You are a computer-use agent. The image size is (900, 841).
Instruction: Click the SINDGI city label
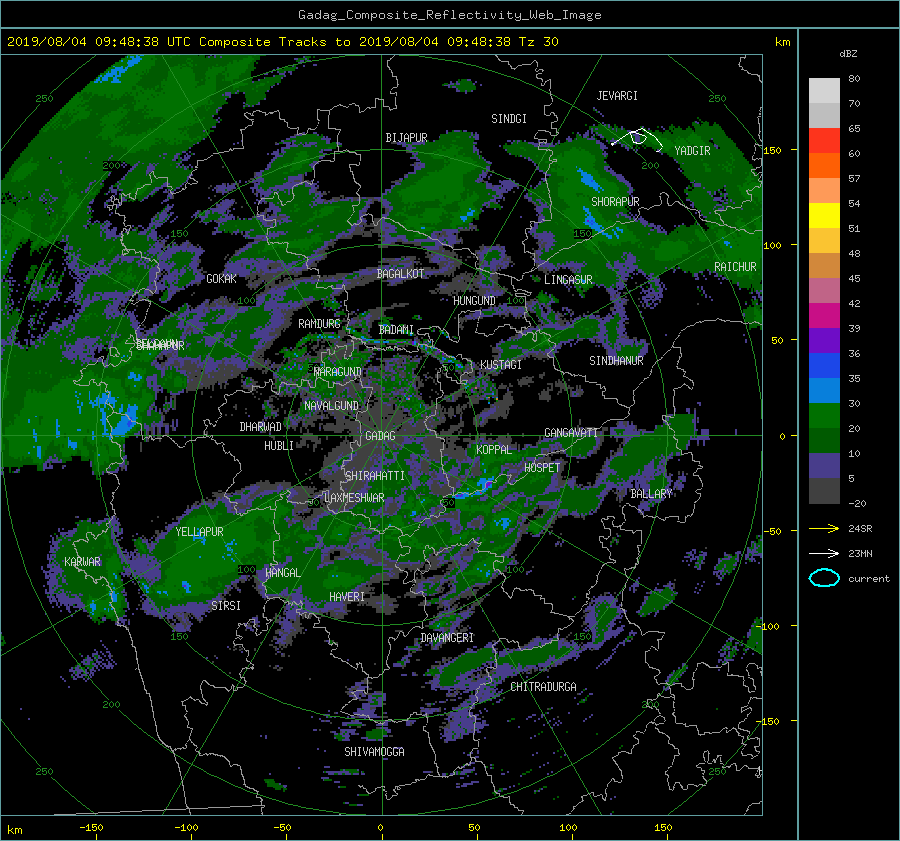click(x=509, y=119)
